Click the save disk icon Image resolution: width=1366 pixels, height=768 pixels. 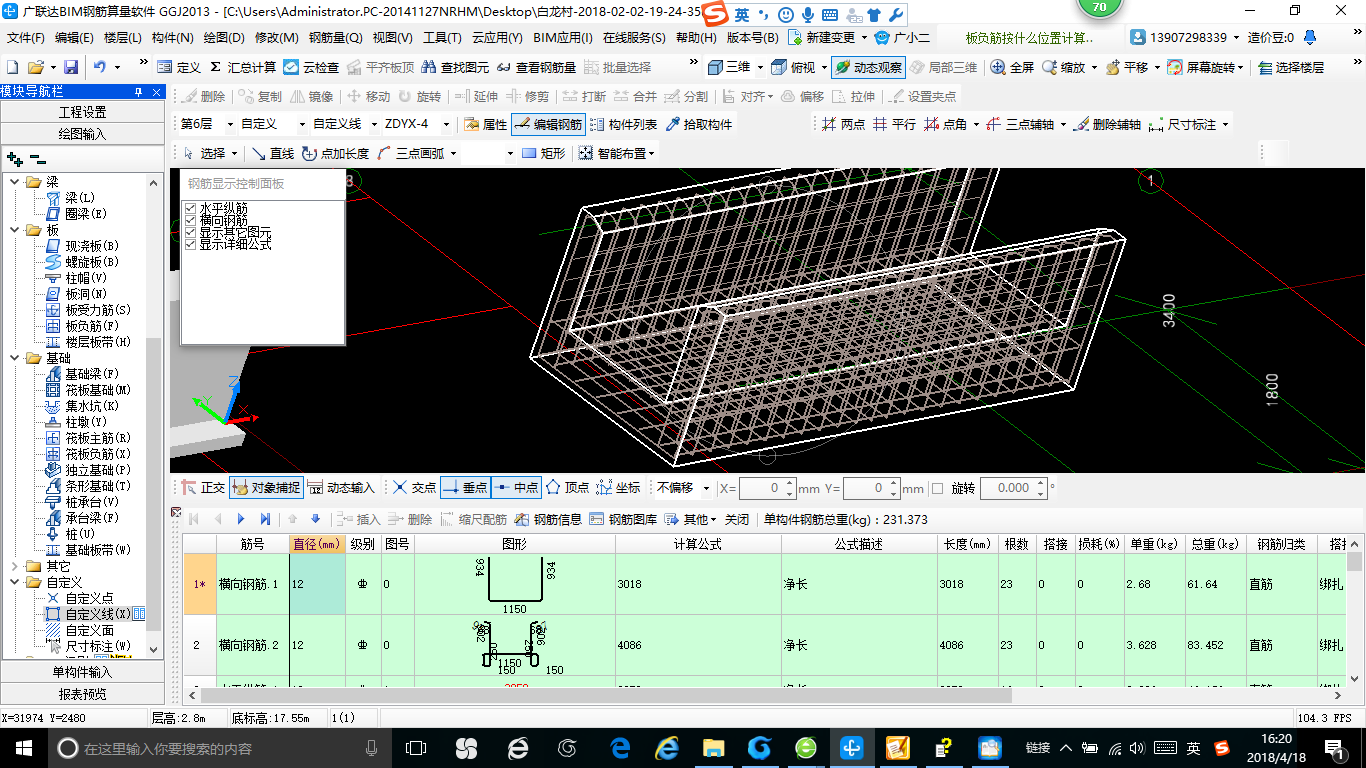[71, 67]
